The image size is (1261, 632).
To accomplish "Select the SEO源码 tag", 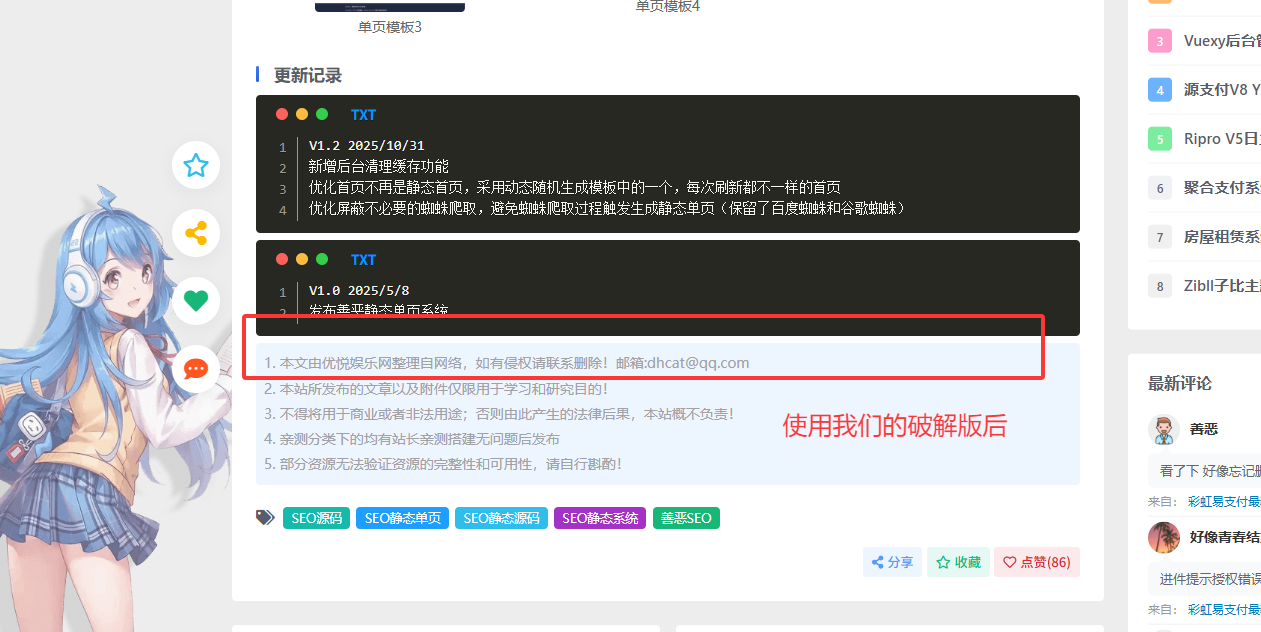I will (316, 518).
